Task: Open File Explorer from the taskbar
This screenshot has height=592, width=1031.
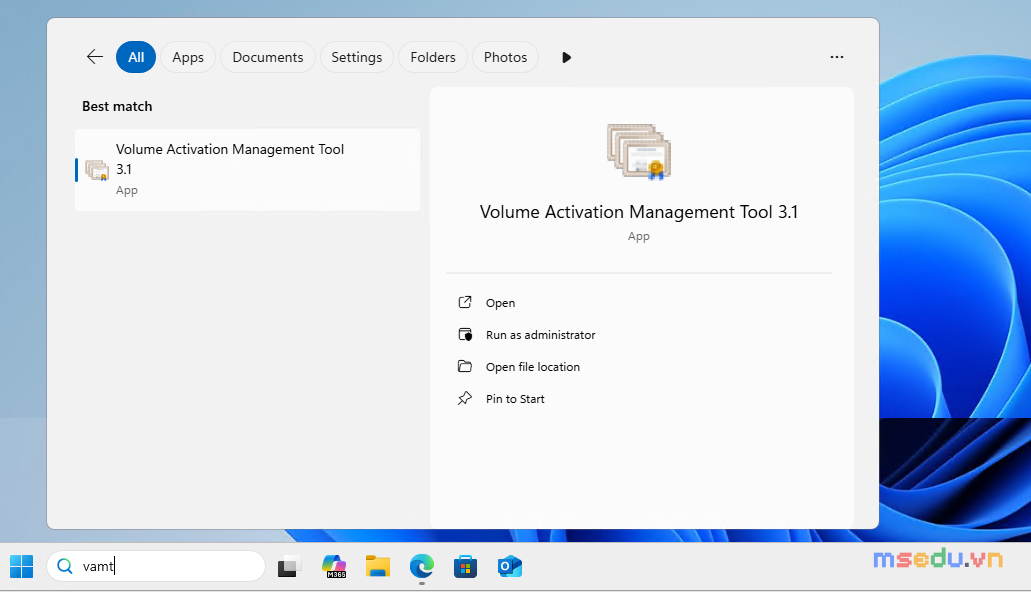Action: (378, 566)
